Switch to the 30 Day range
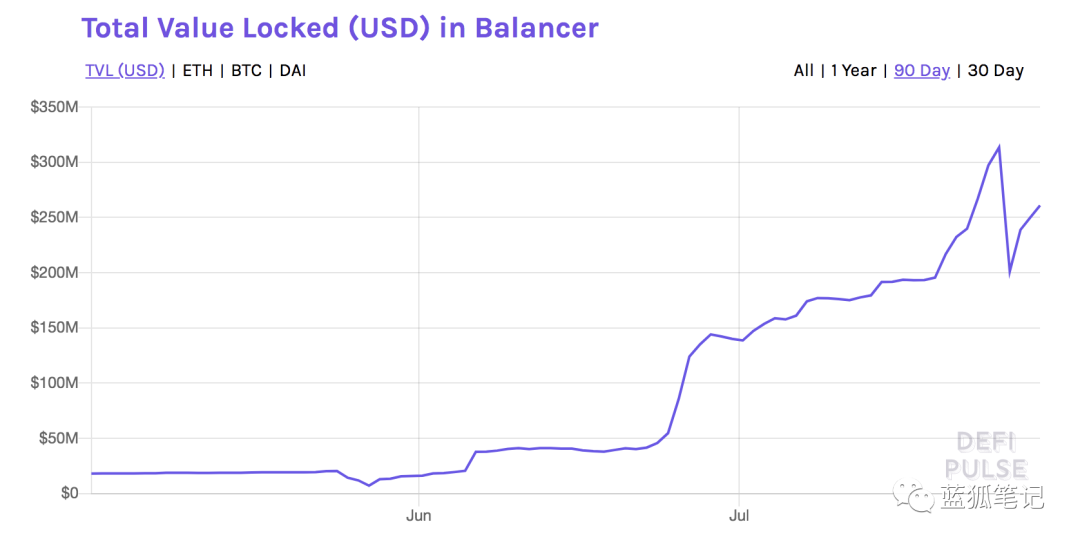Screen dimensions: 1080x544 coord(996,71)
